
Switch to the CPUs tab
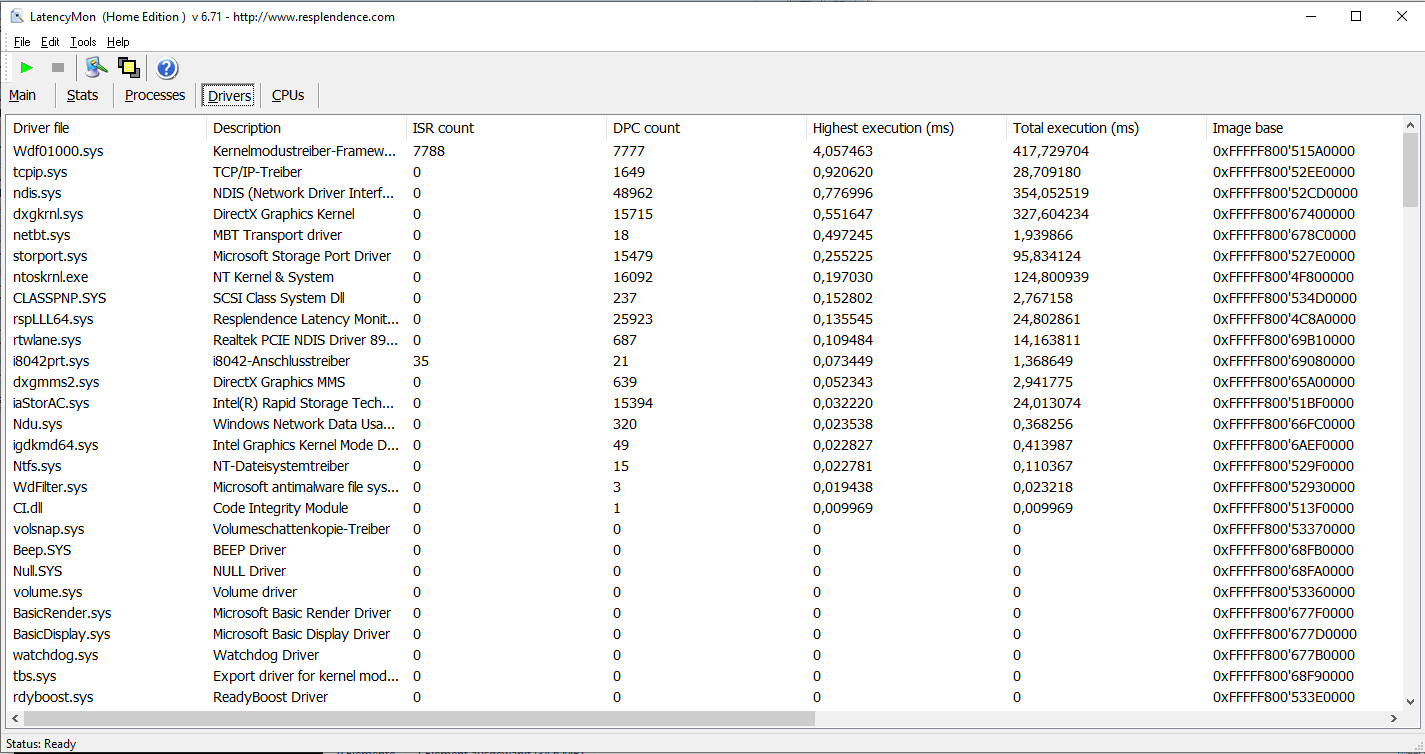point(288,96)
